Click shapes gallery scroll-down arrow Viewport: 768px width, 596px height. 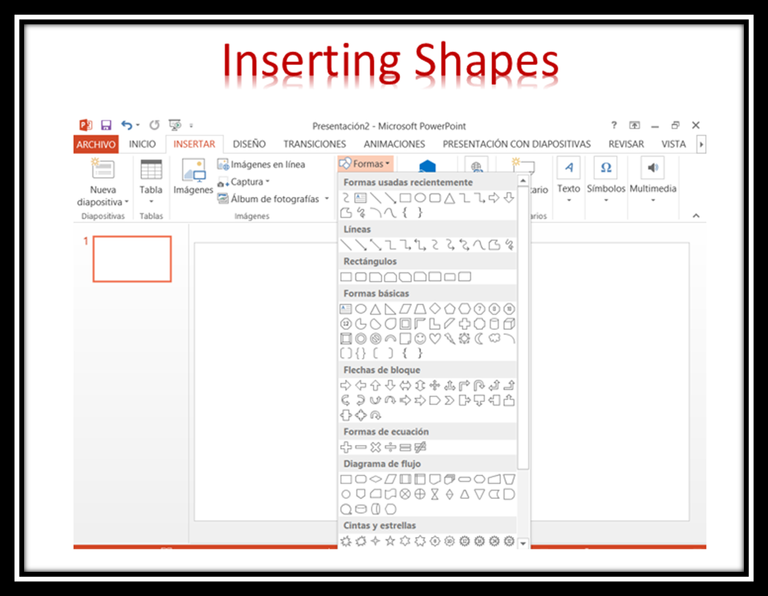(x=523, y=543)
